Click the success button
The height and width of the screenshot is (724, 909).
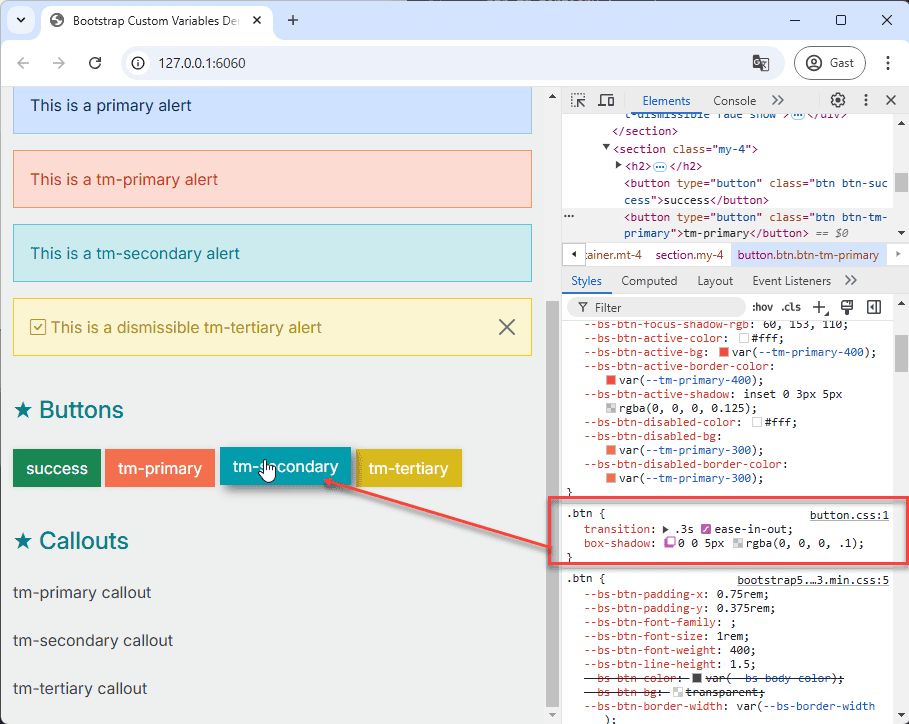pos(57,468)
